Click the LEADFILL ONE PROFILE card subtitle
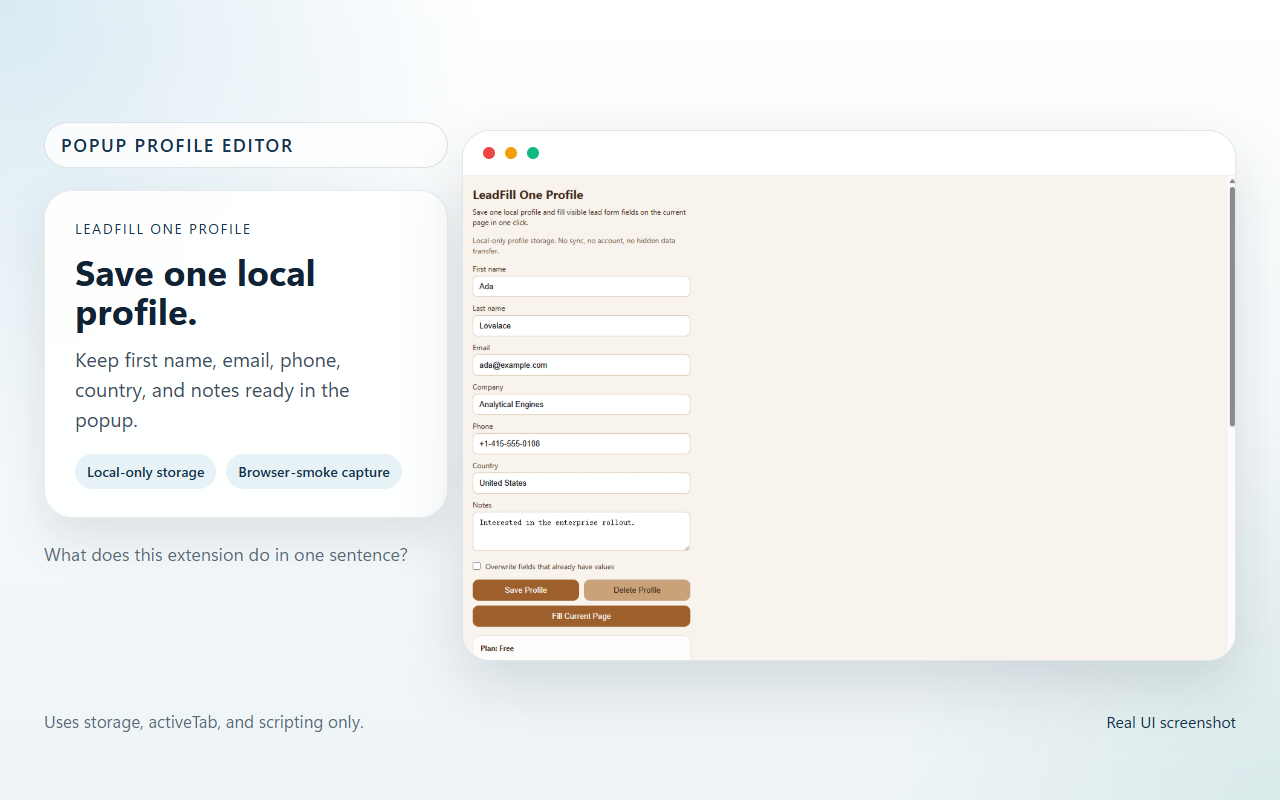The height and width of the screenshot is (800, 1280). click(x=163, y=229)
